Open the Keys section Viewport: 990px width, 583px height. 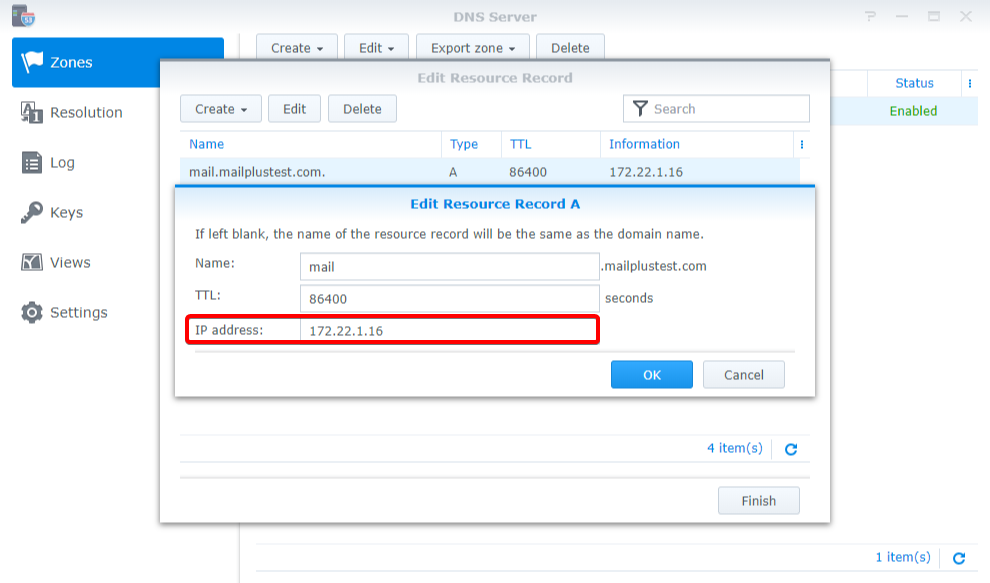[62, 212]
